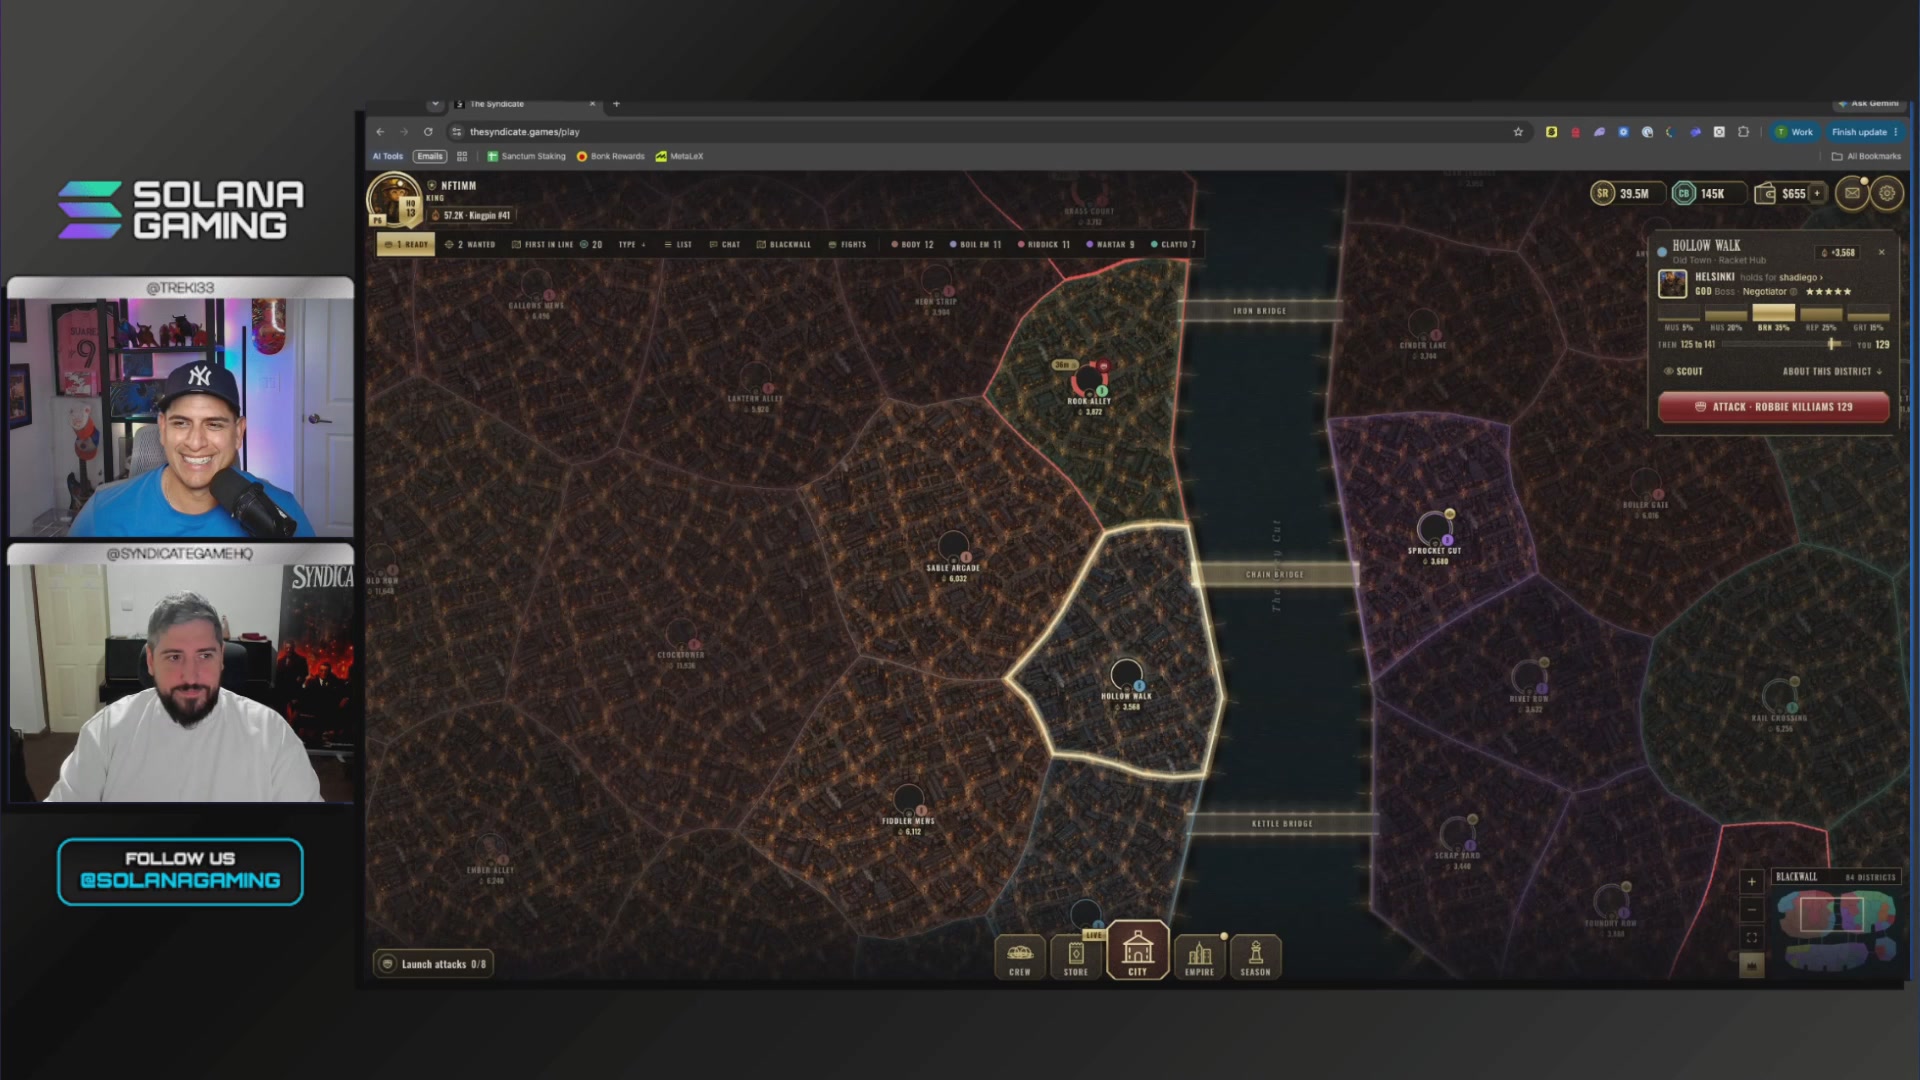Zoom in on the map
The image size is (1920, 1080).
(1751, 882)
